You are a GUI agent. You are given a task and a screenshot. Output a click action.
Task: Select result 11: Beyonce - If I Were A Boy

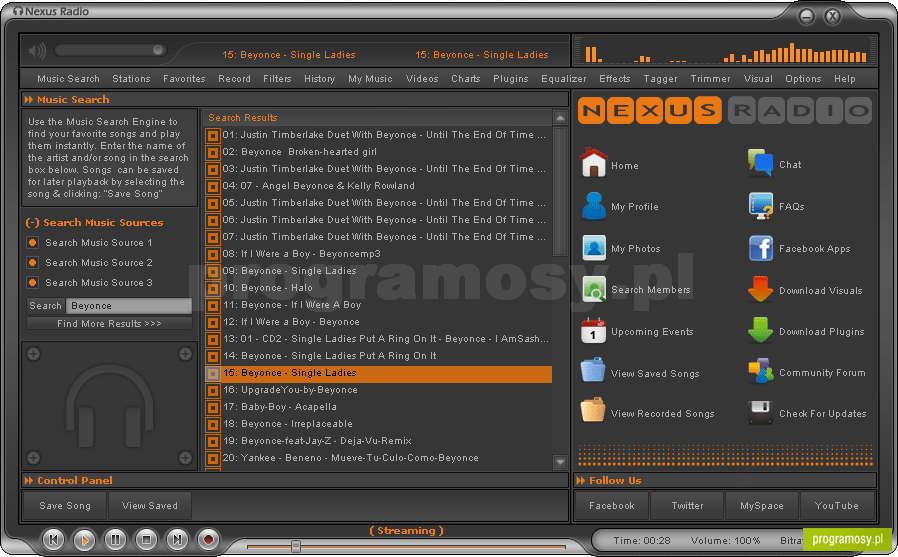pyautogui.click(x=379, y=305)
